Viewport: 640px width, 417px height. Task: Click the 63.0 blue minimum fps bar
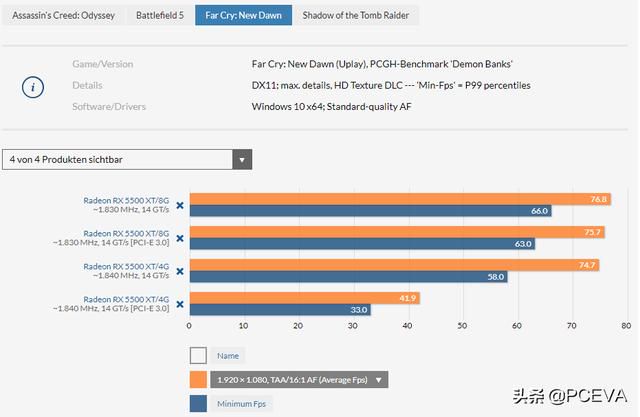click(362, 244)
